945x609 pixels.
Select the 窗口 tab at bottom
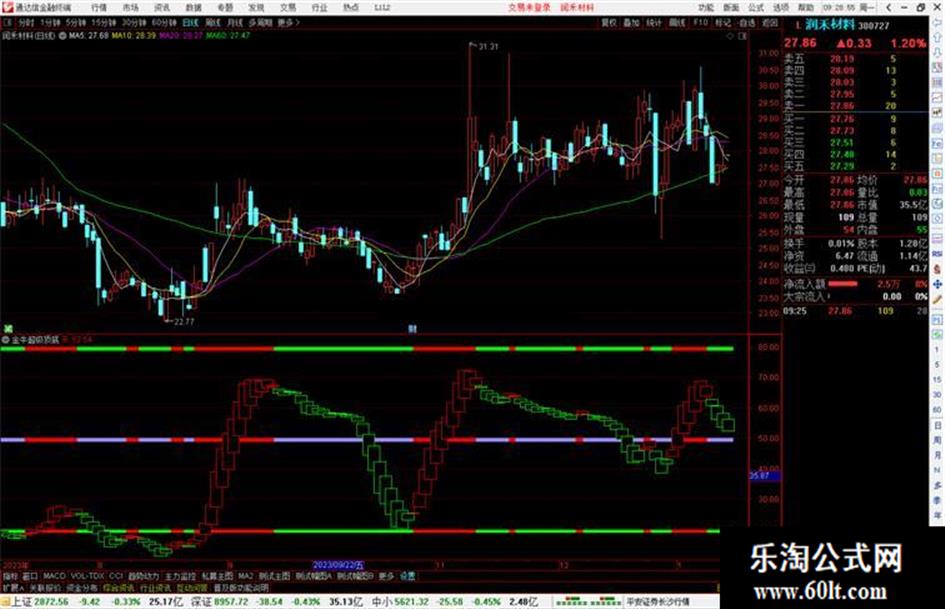30,576
